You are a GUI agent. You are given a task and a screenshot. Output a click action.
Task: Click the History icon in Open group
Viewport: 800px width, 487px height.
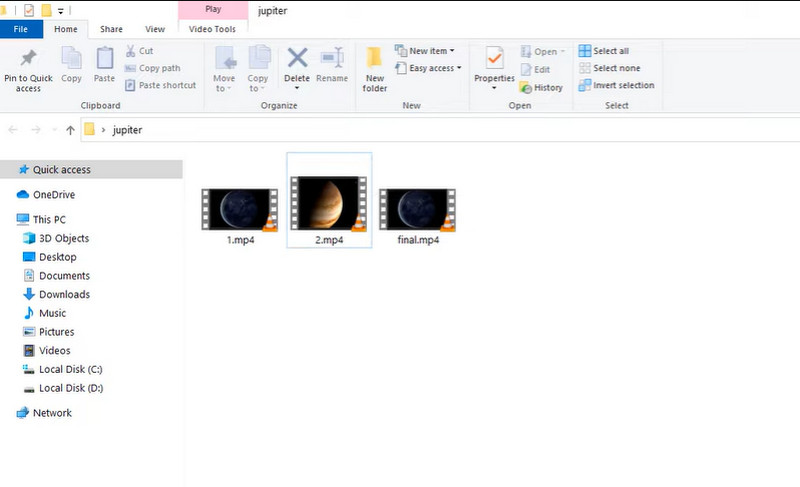coord(526,88)
